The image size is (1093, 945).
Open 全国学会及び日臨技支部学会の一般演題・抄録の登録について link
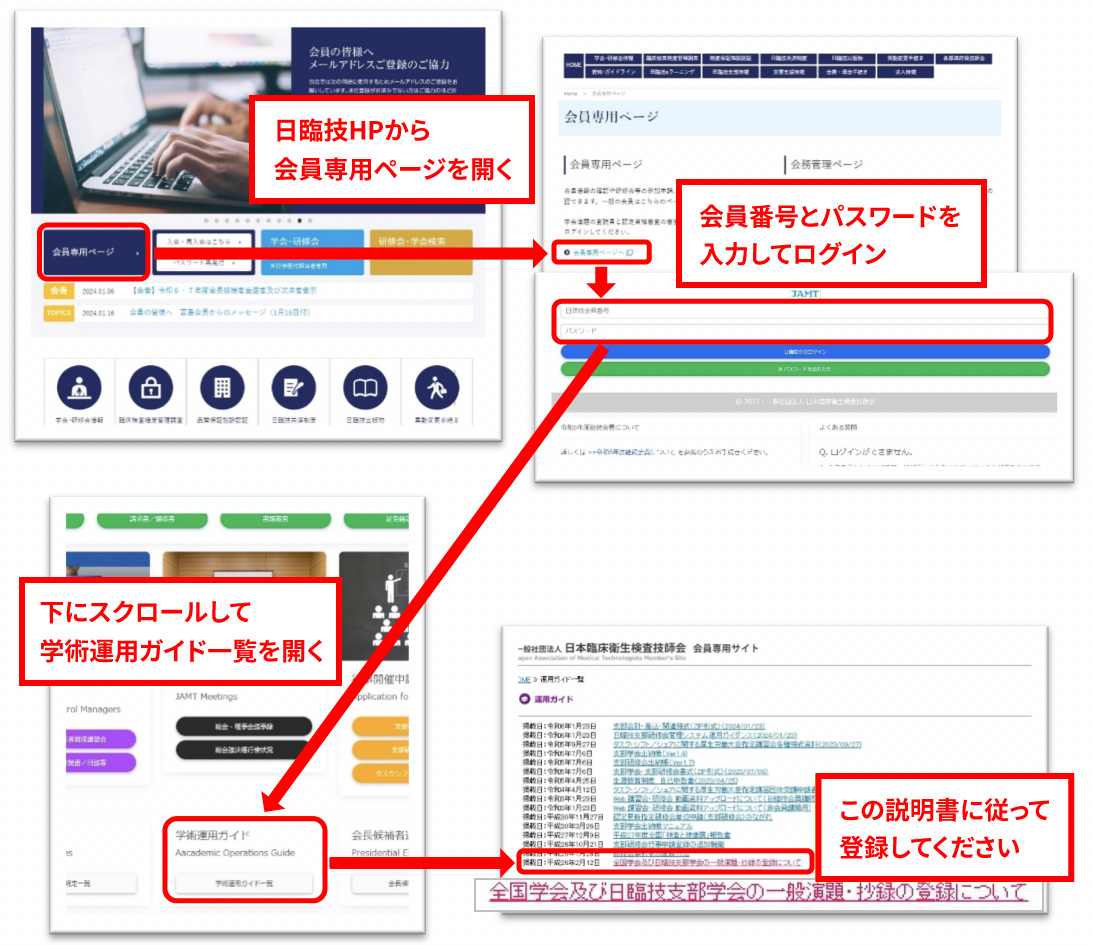[707, 863]
